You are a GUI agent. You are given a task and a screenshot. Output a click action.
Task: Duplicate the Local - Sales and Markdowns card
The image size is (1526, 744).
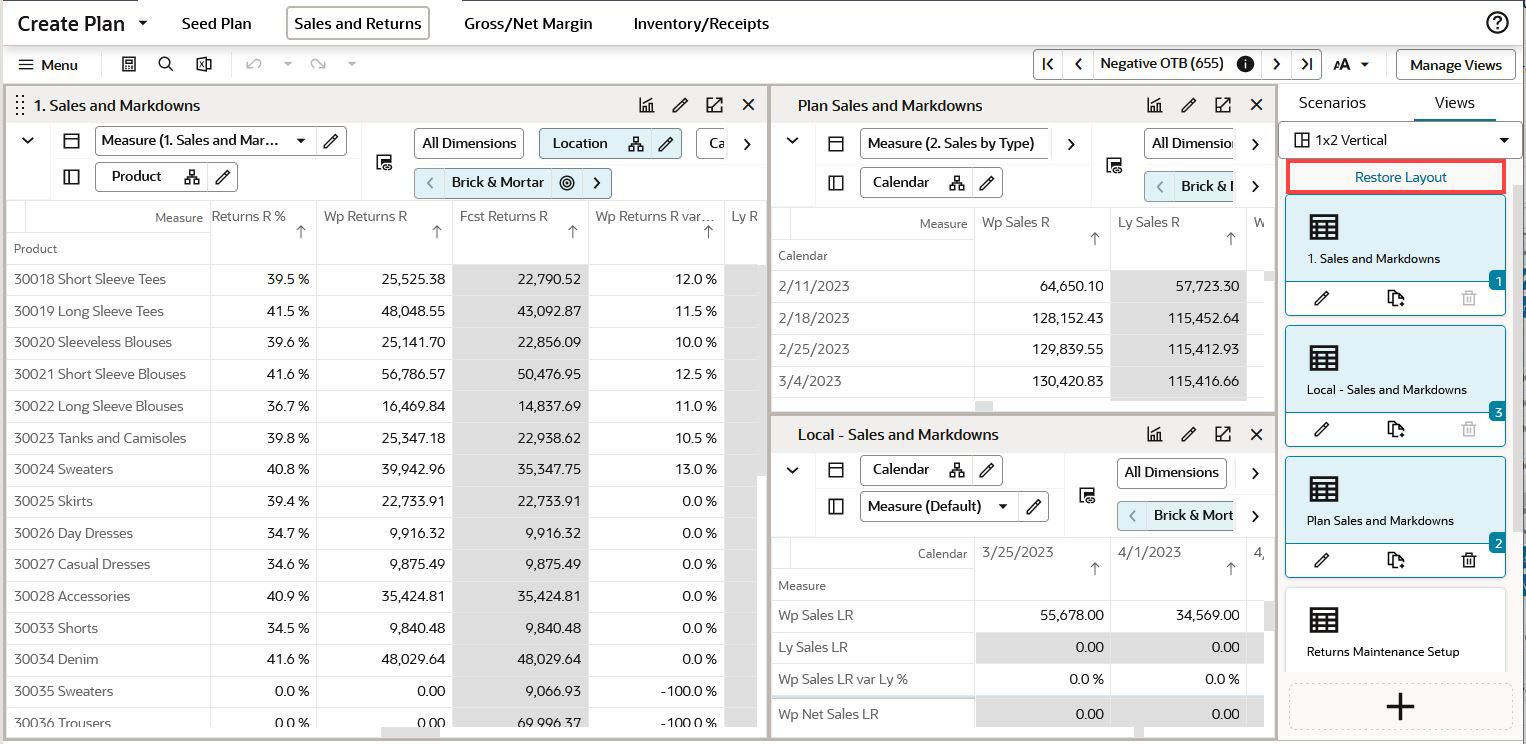pos(1396,429)
